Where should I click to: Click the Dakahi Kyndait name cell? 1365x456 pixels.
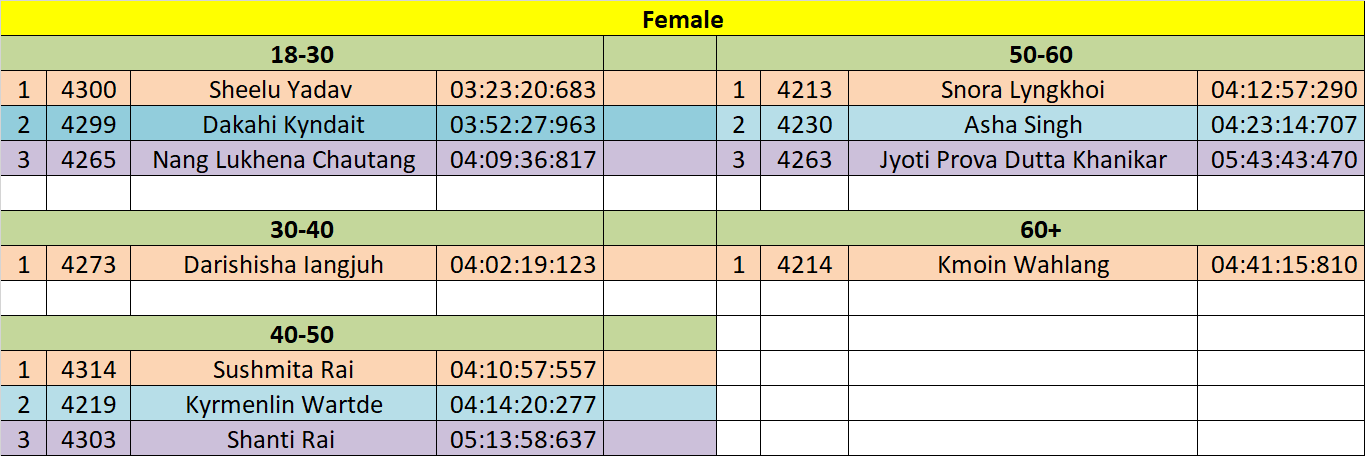[283, 125]
